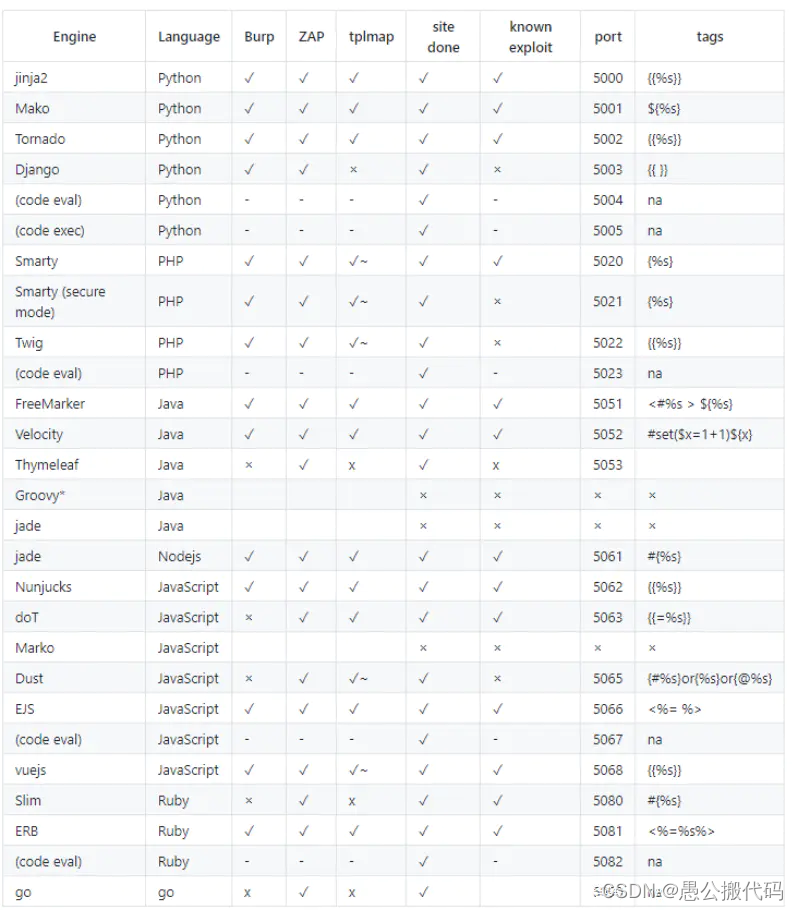The height and width of the screenshot is (910, 798).
Task: Select the FreeMarker engine cell
Action: [x=50, y=404]
